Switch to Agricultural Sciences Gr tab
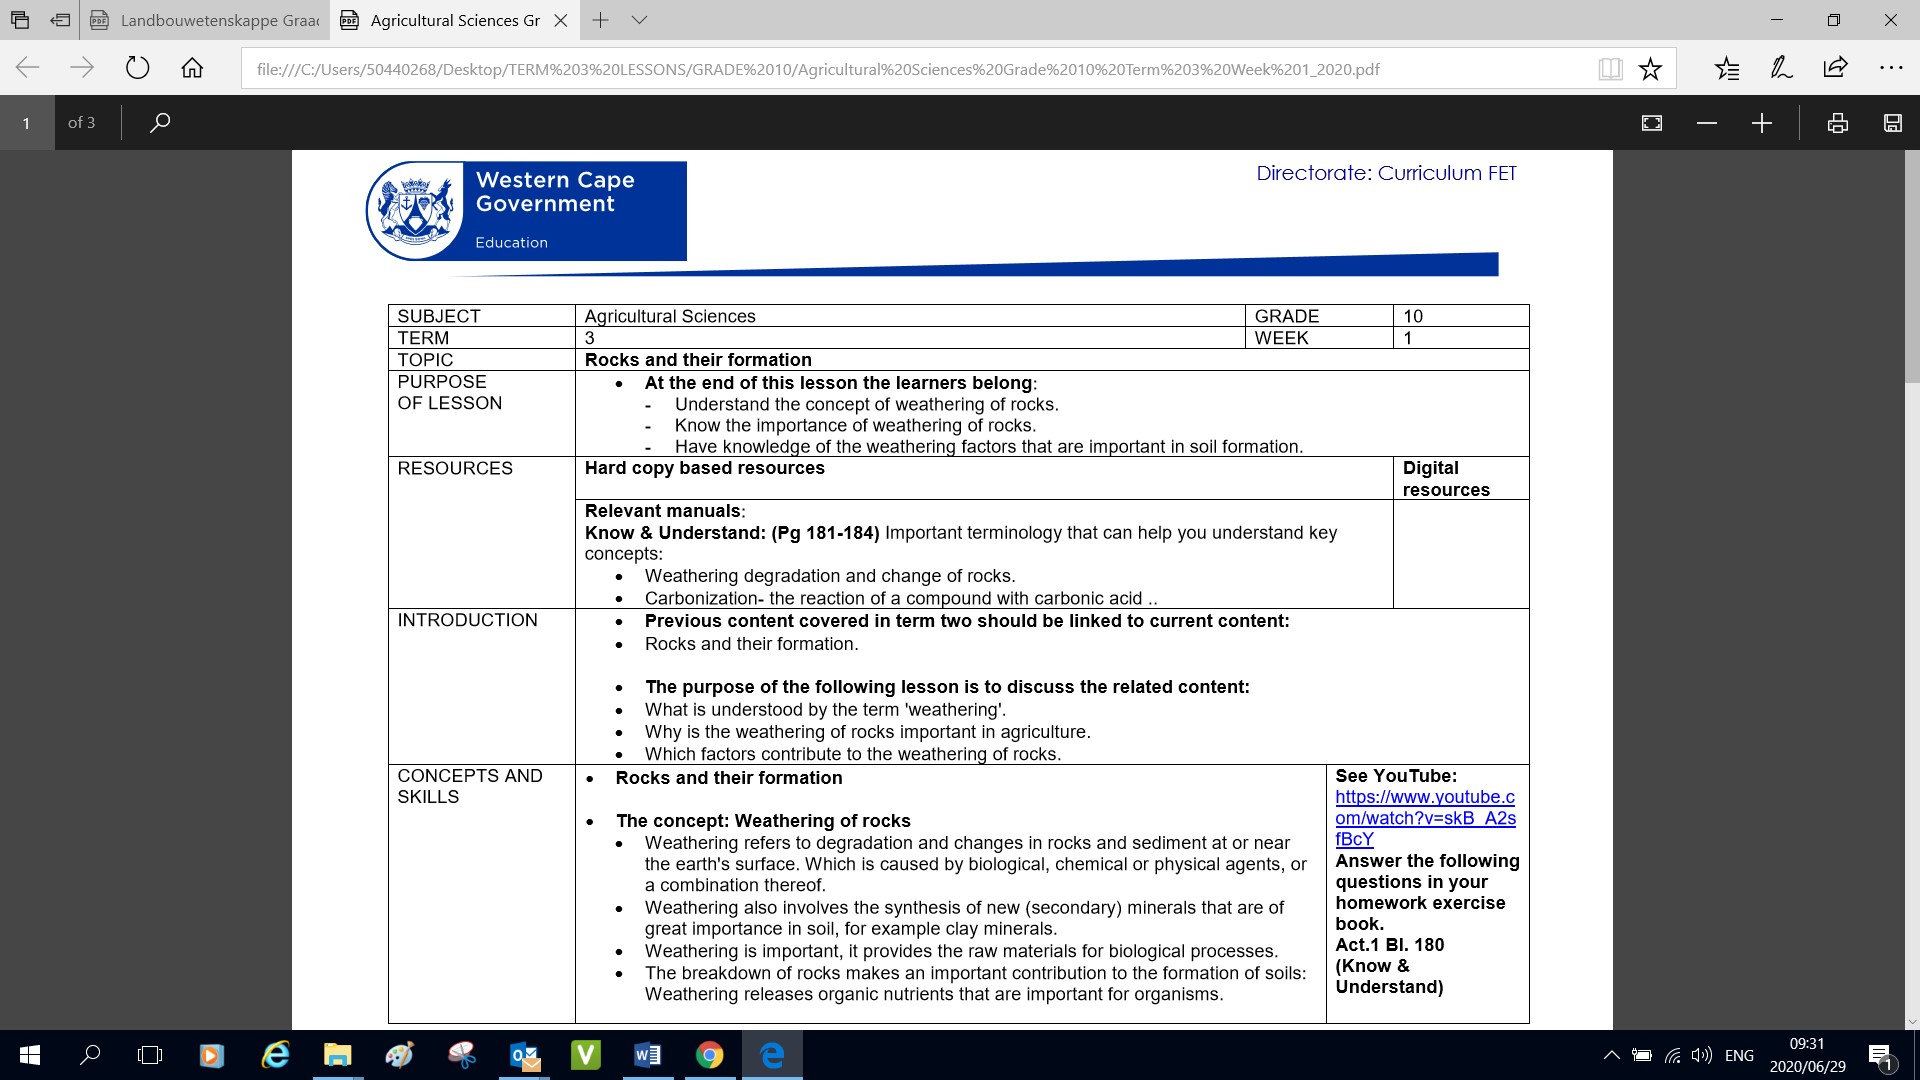The height and width of the screenshot is (1080, 1920). click(440, 20)
